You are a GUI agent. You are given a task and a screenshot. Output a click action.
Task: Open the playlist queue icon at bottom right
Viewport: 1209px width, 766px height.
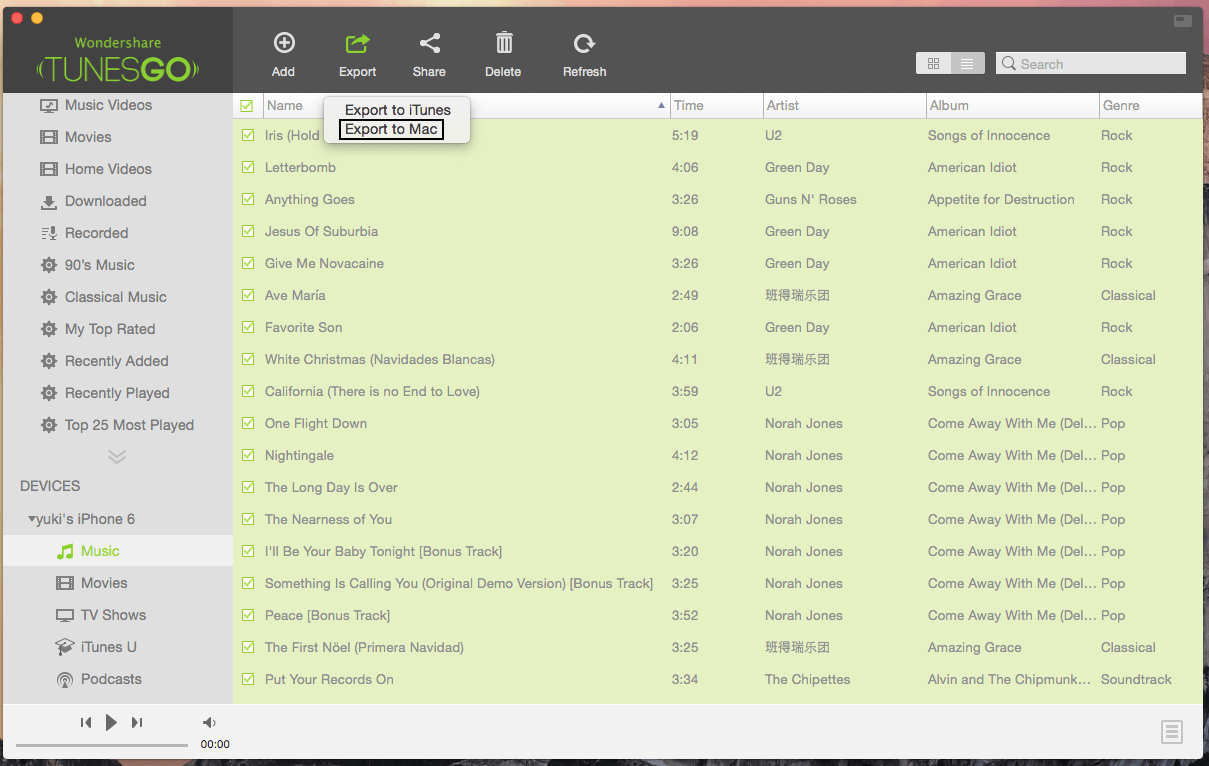(x=1172, y=732)
